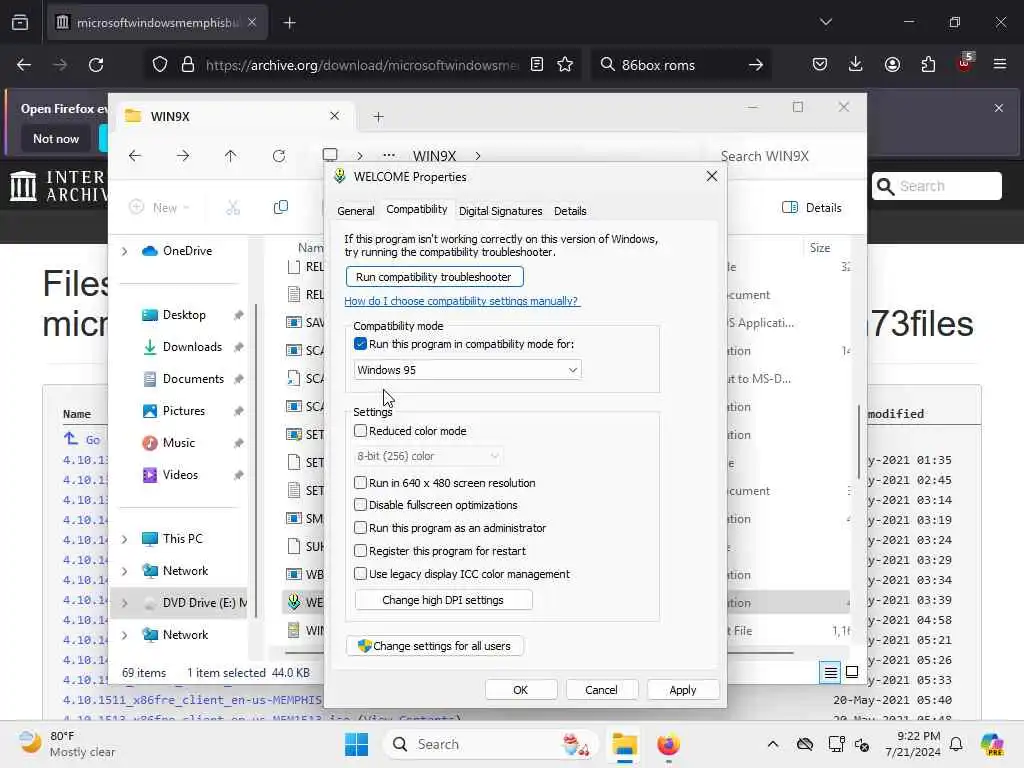Screen dimensions: 1024x768
Task: Click Change high DPI settings button
Action: coord(443,600)
